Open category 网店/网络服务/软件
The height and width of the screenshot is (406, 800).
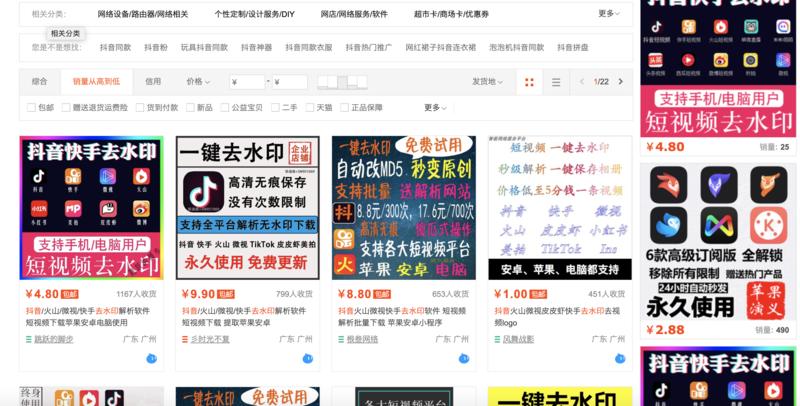coord(354,14)
